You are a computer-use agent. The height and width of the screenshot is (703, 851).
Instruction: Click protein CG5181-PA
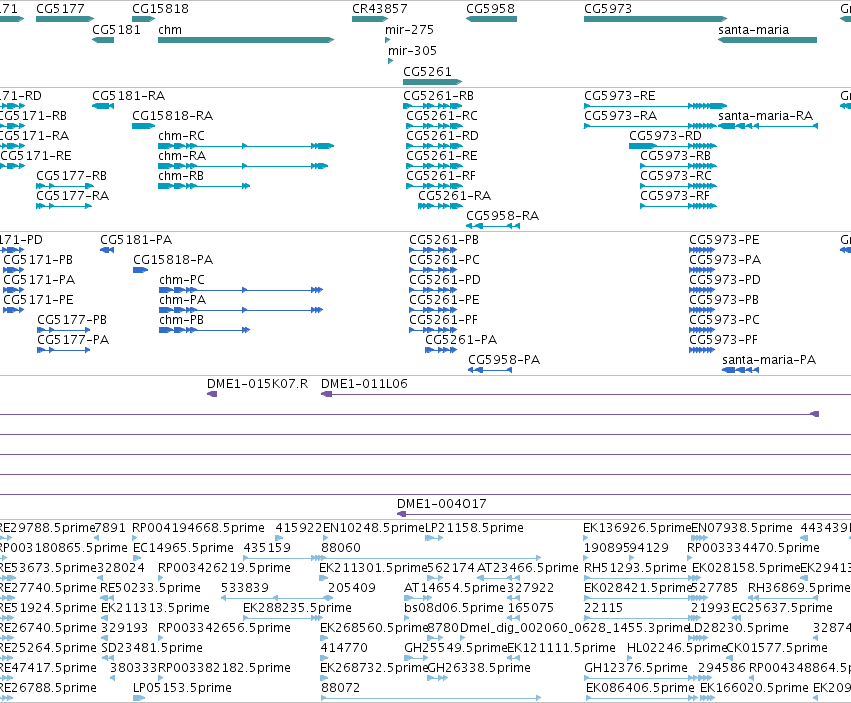107,250
